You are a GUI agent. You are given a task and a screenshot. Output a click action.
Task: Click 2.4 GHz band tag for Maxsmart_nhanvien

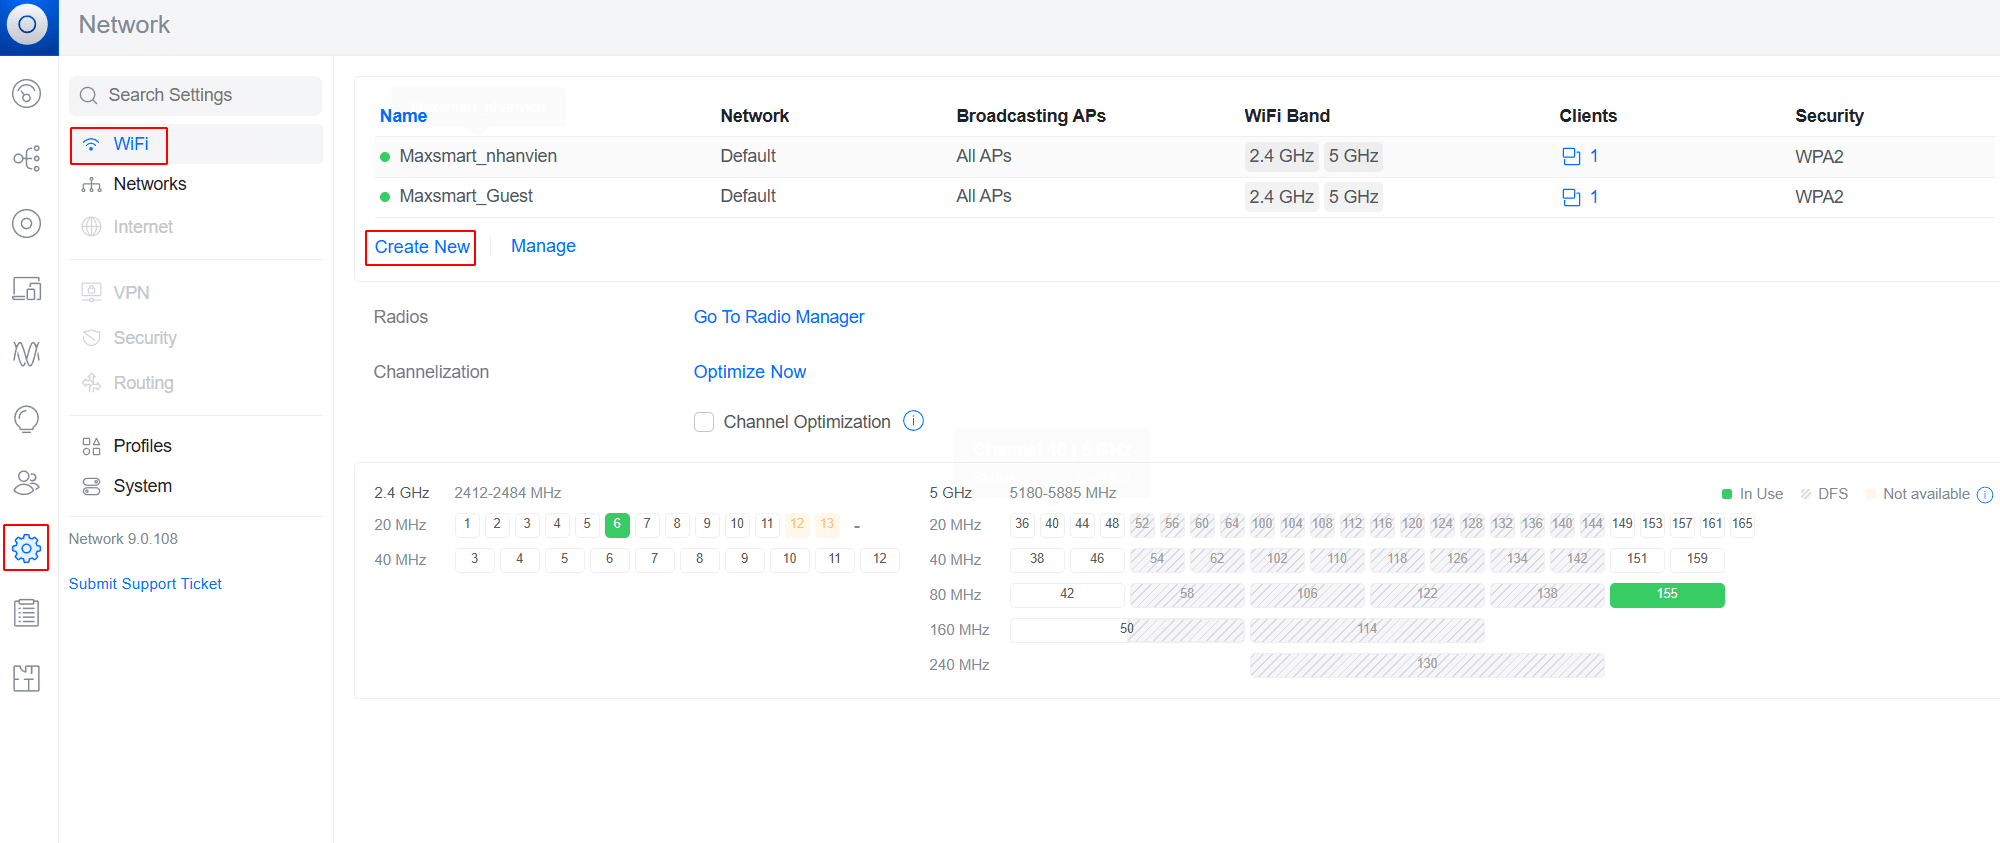pos(1281,156)
